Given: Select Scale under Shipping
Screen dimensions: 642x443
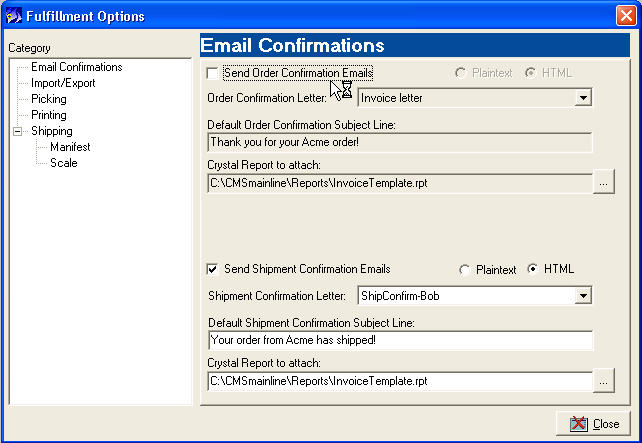Looking at the screenshot, I should 63,163.
